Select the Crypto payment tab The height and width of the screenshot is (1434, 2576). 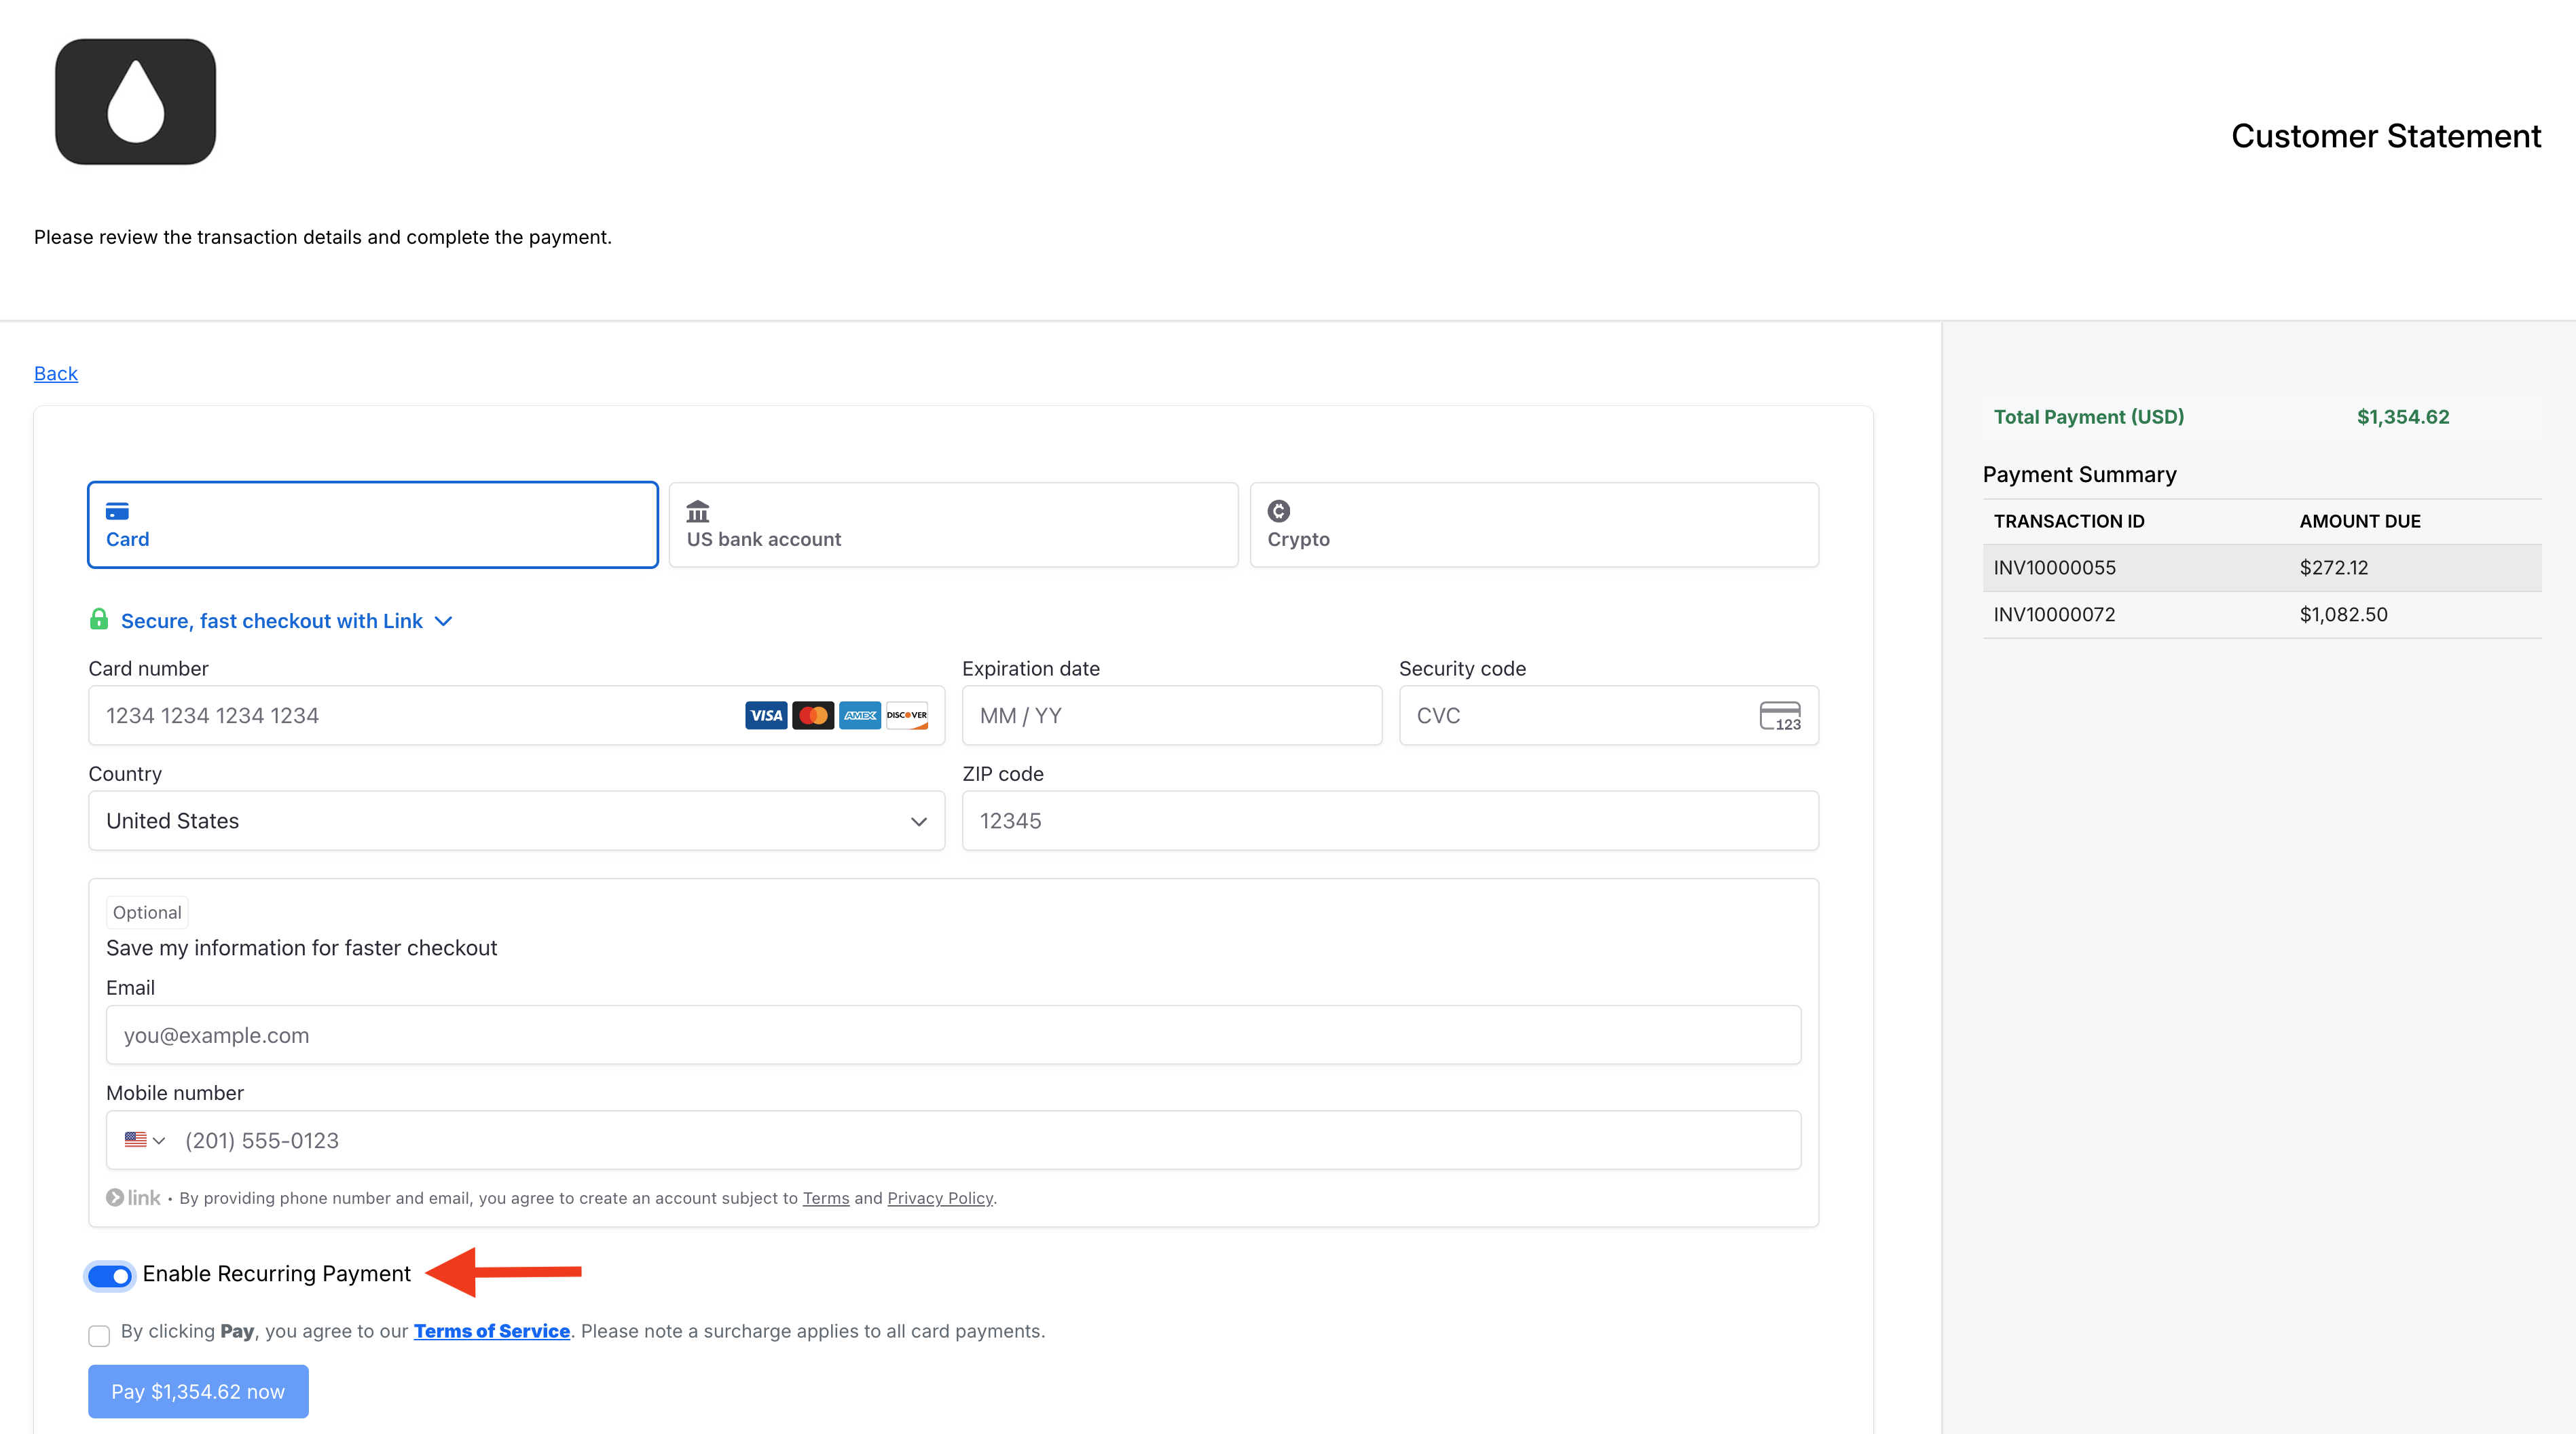1534,525
